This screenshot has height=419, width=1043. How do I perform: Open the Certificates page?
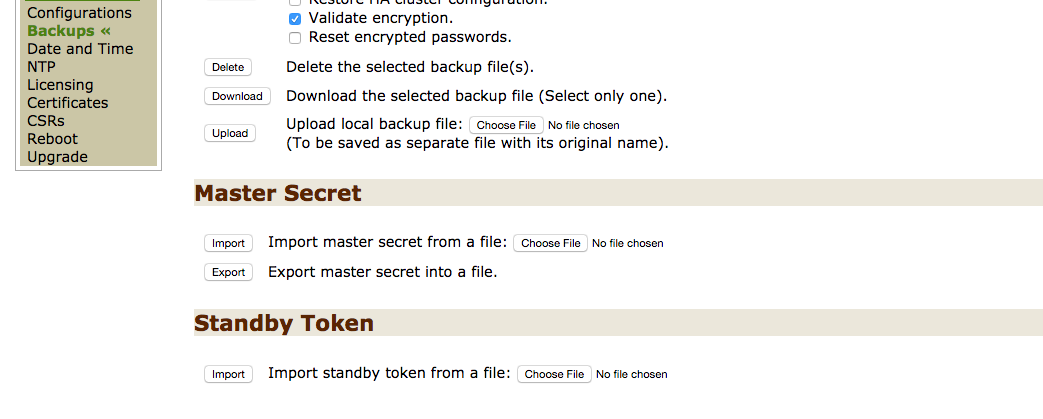(x=68, y=103)
